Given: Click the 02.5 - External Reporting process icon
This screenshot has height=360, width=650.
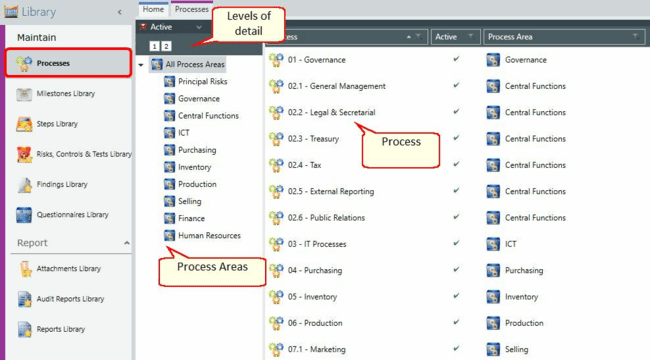Looking at the screenshot, I should [x=276, y=192].
